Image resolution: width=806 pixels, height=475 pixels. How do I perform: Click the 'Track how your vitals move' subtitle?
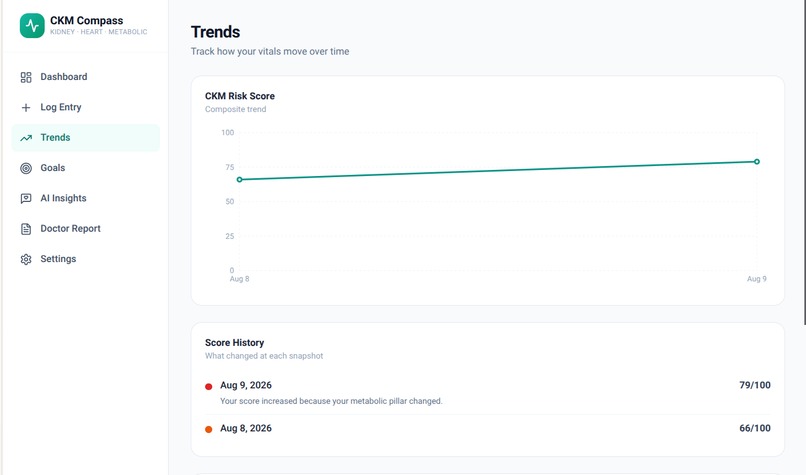270,51
